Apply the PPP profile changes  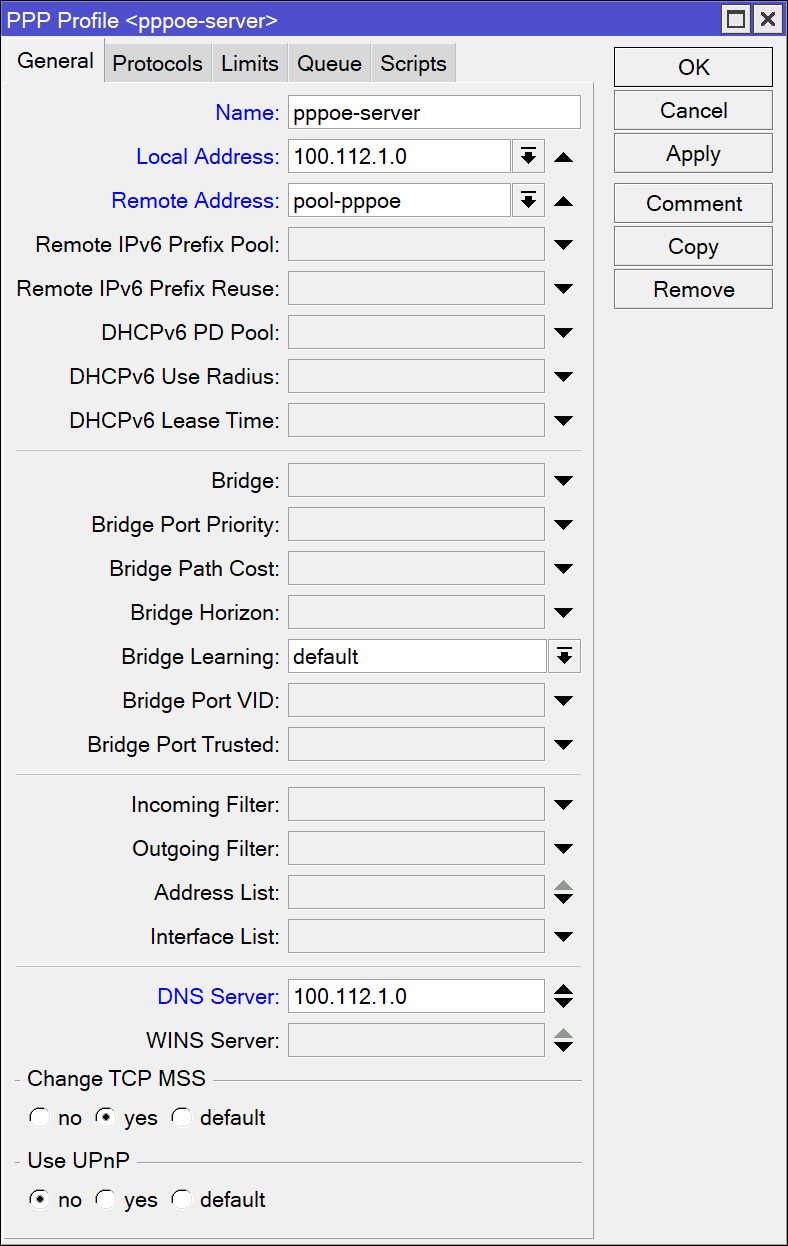click(692, 153)
